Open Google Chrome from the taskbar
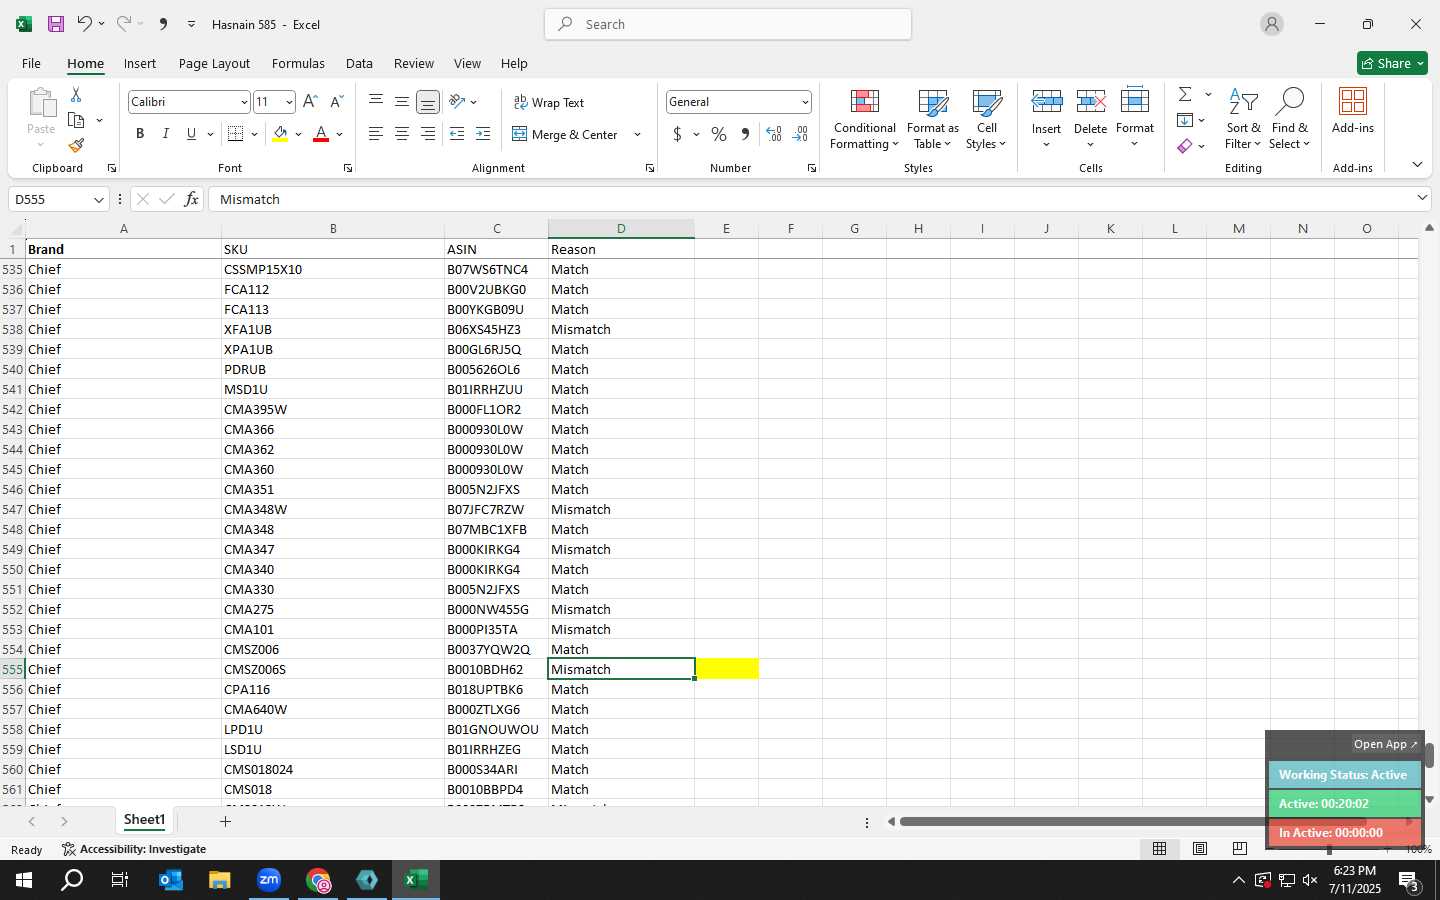 coord(318,880)
